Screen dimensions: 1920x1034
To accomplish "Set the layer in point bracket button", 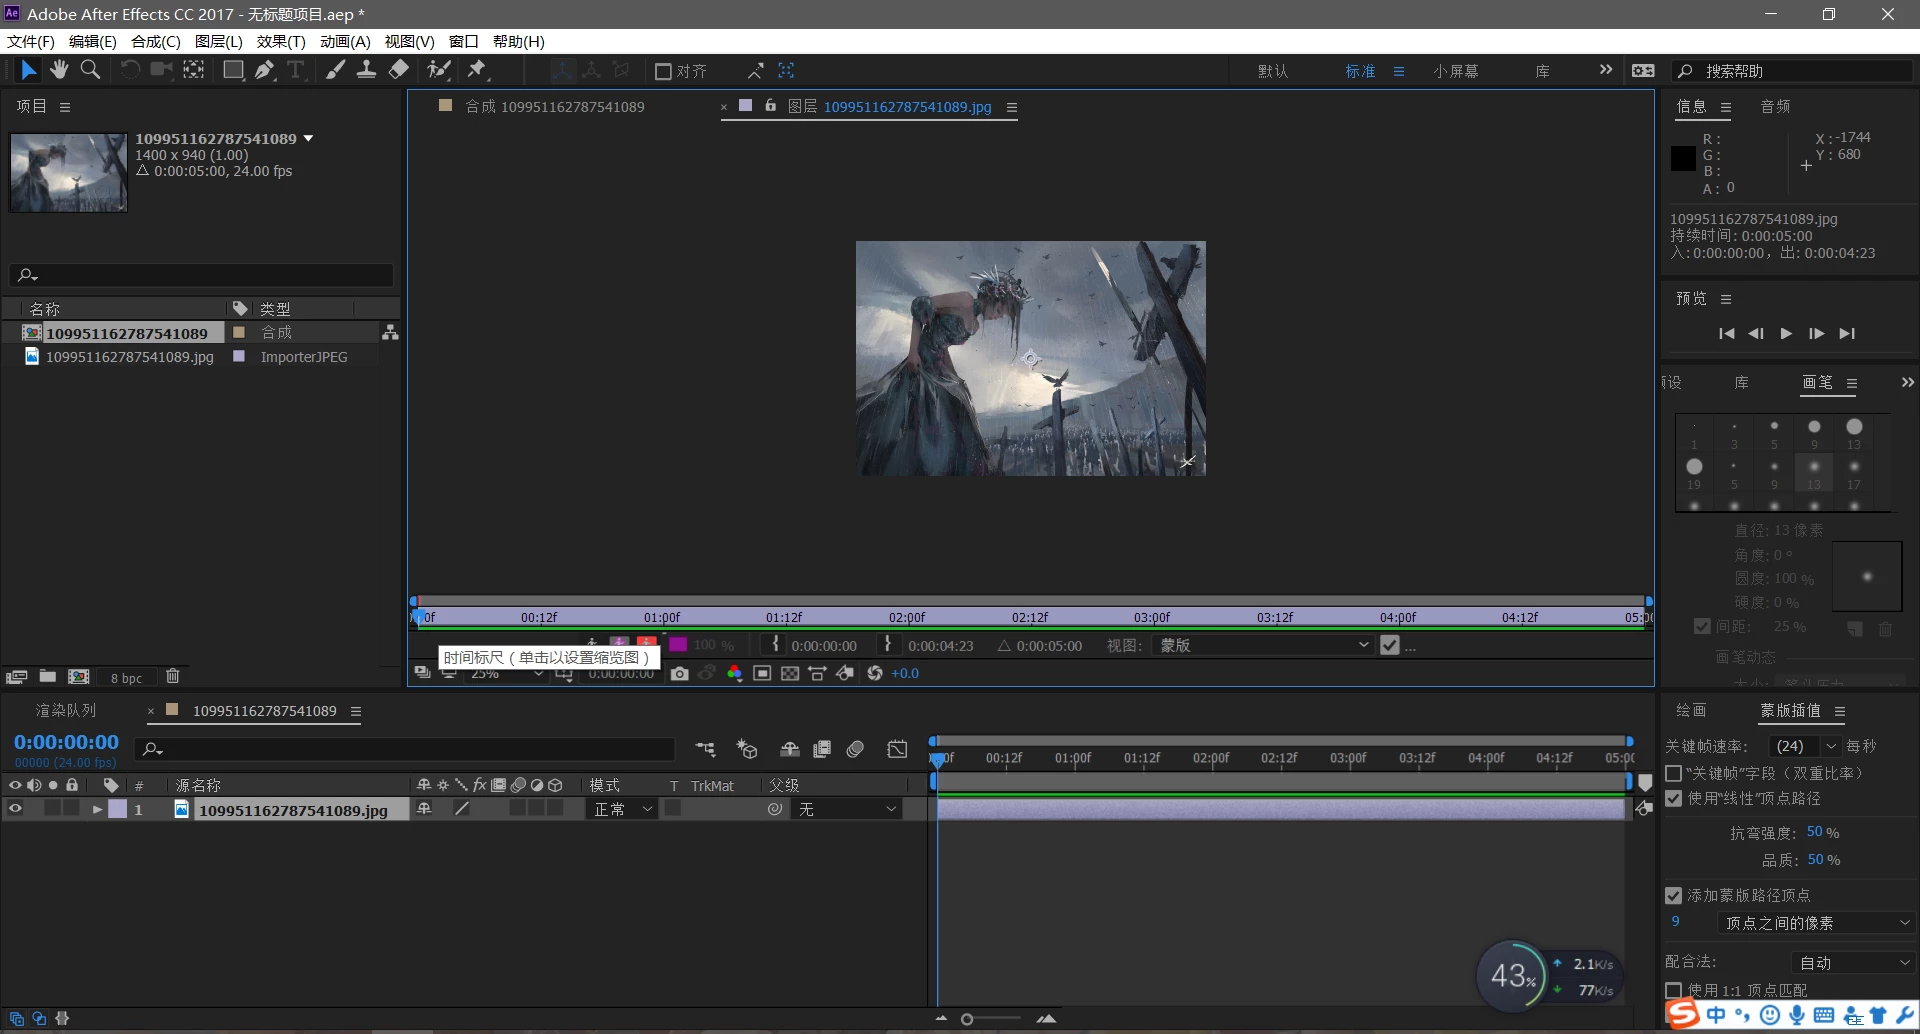I will 775,645.
